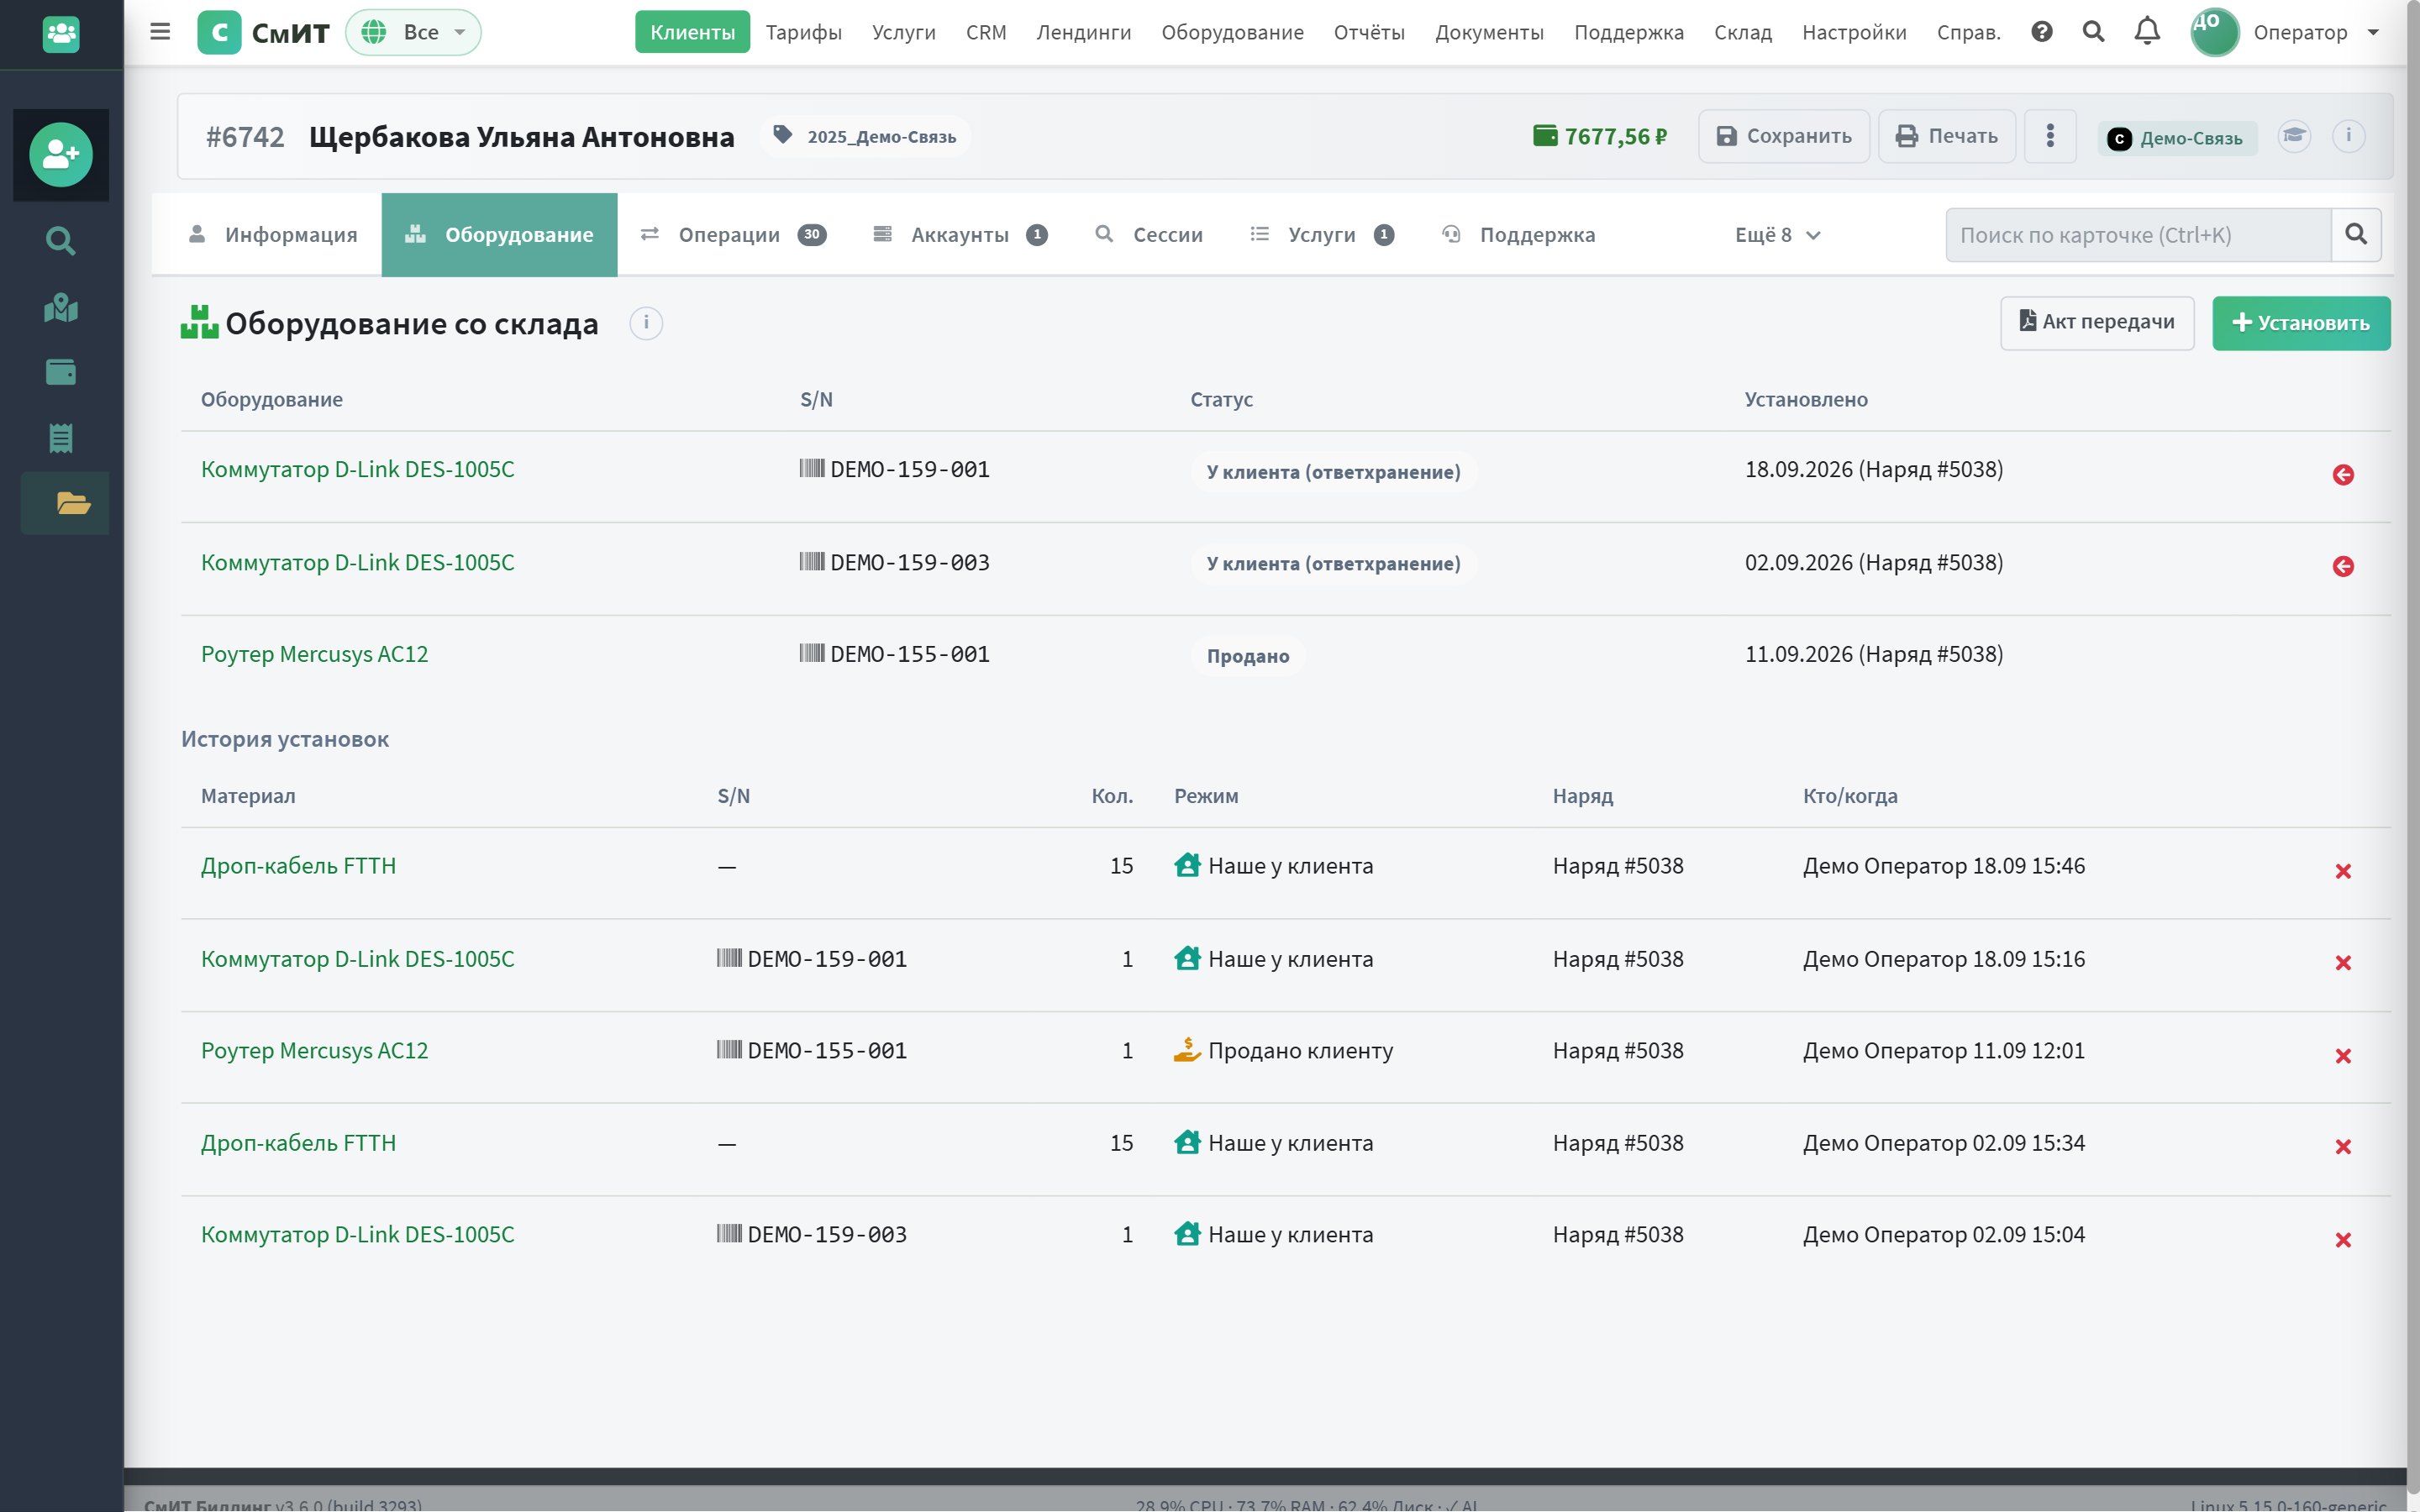The image size is (2420, 1512).
Task: Delete the 02.09 15:04 Коммутатор history row
Action: click(2343, 1240)
